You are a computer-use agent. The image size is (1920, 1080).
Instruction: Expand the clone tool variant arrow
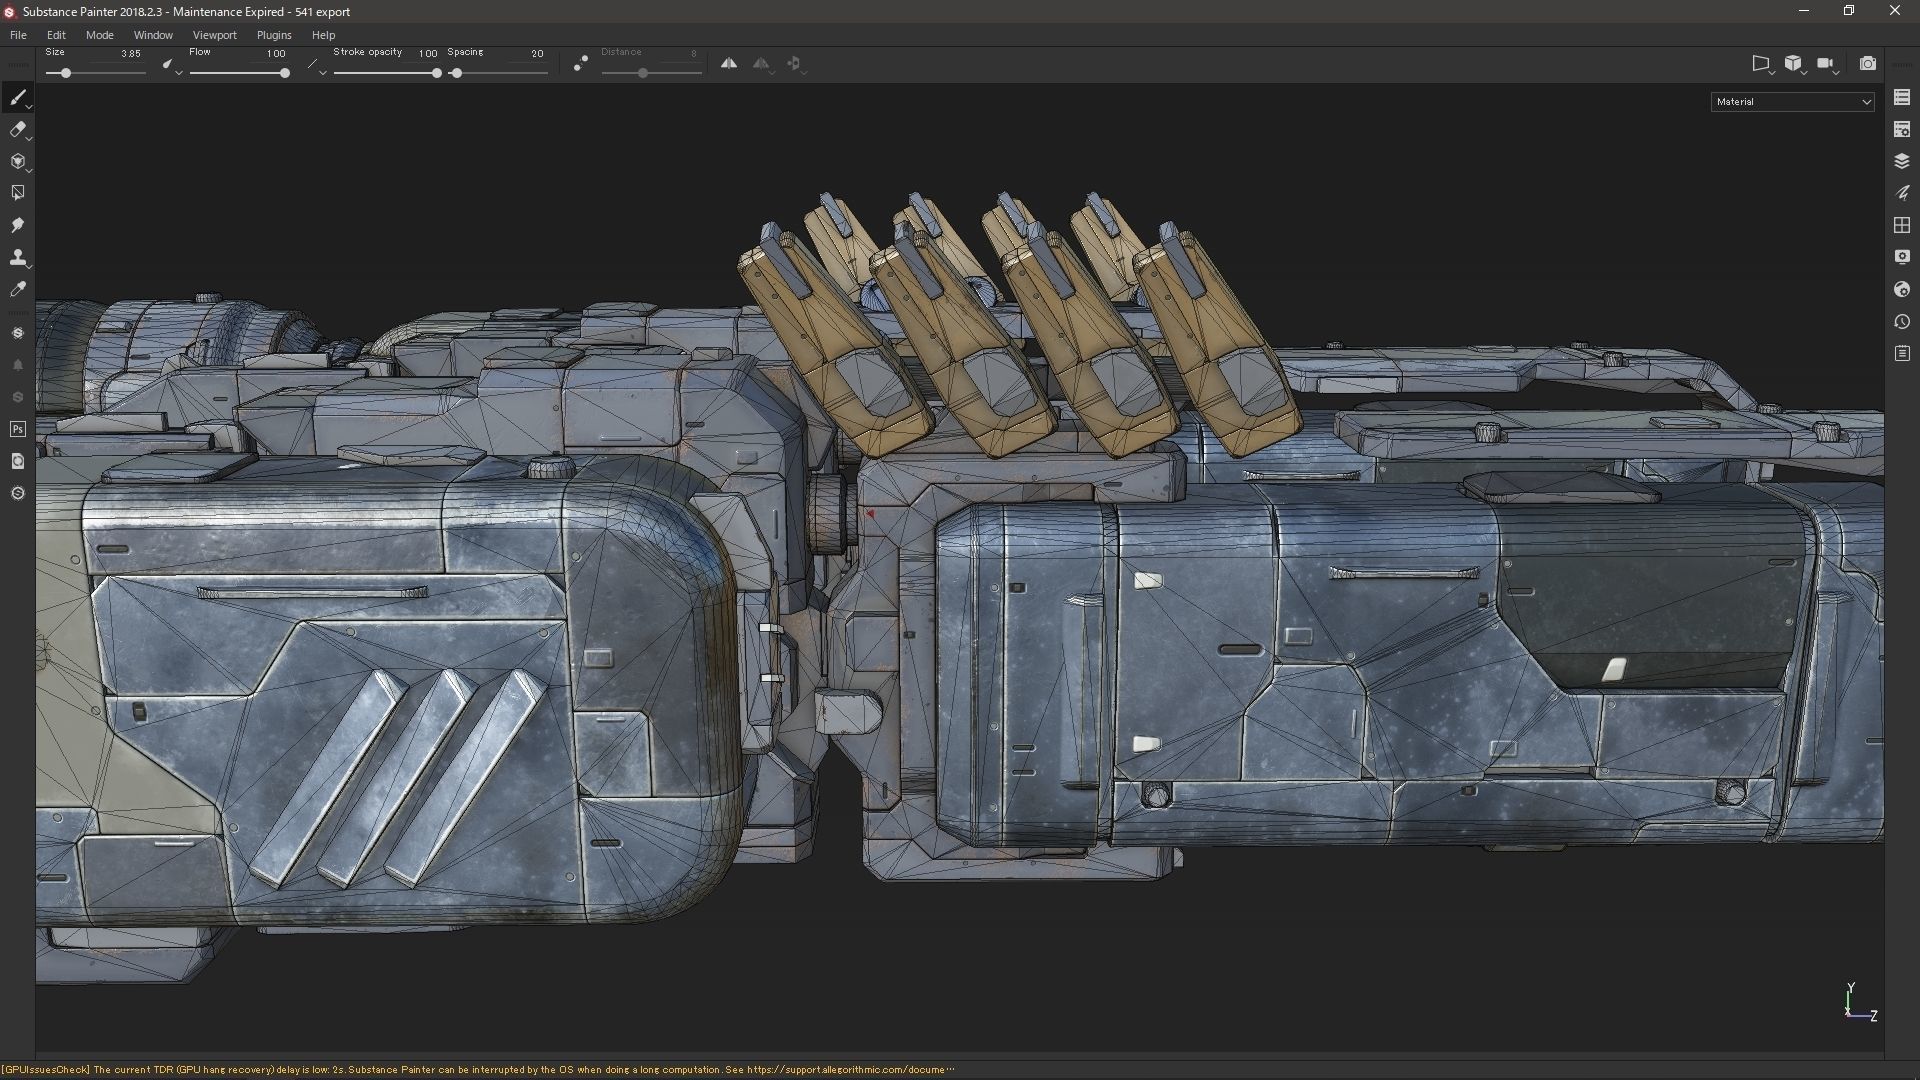pyautogui.click(x=30, y=266)
